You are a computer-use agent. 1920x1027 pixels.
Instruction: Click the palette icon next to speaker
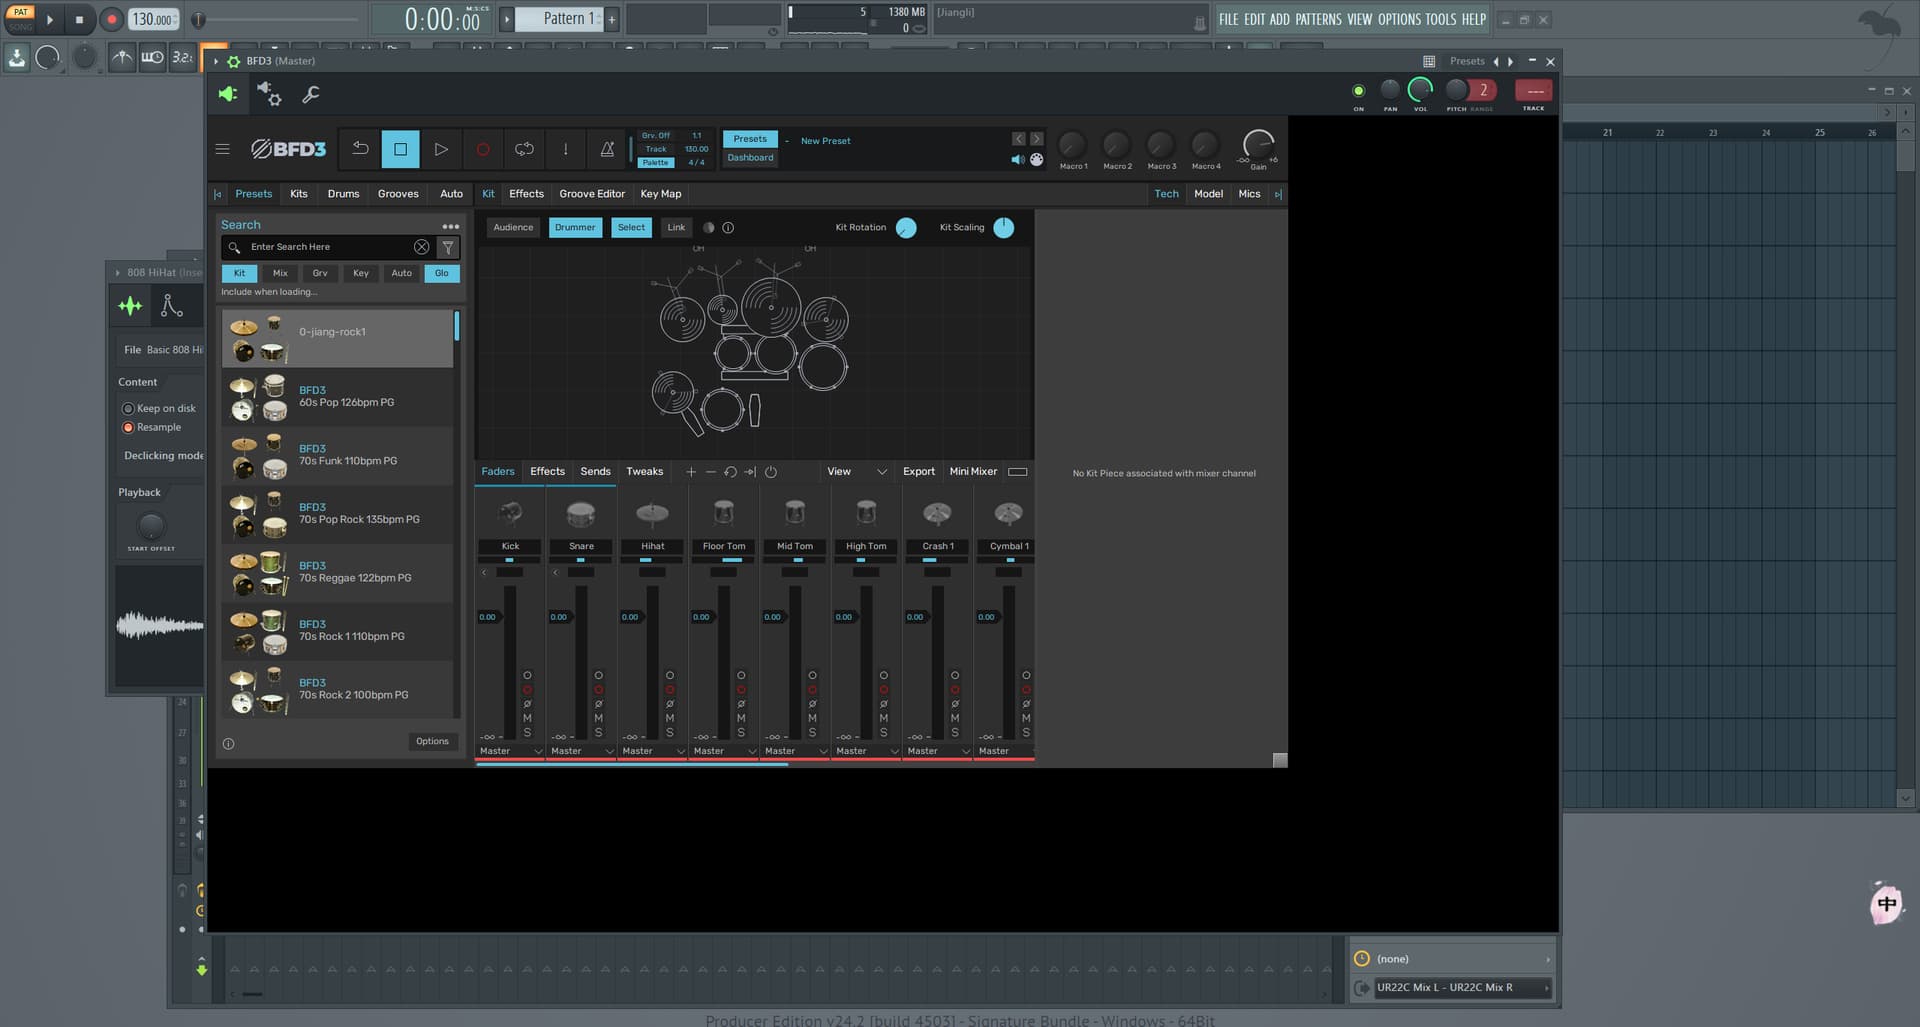point(1037,159)
